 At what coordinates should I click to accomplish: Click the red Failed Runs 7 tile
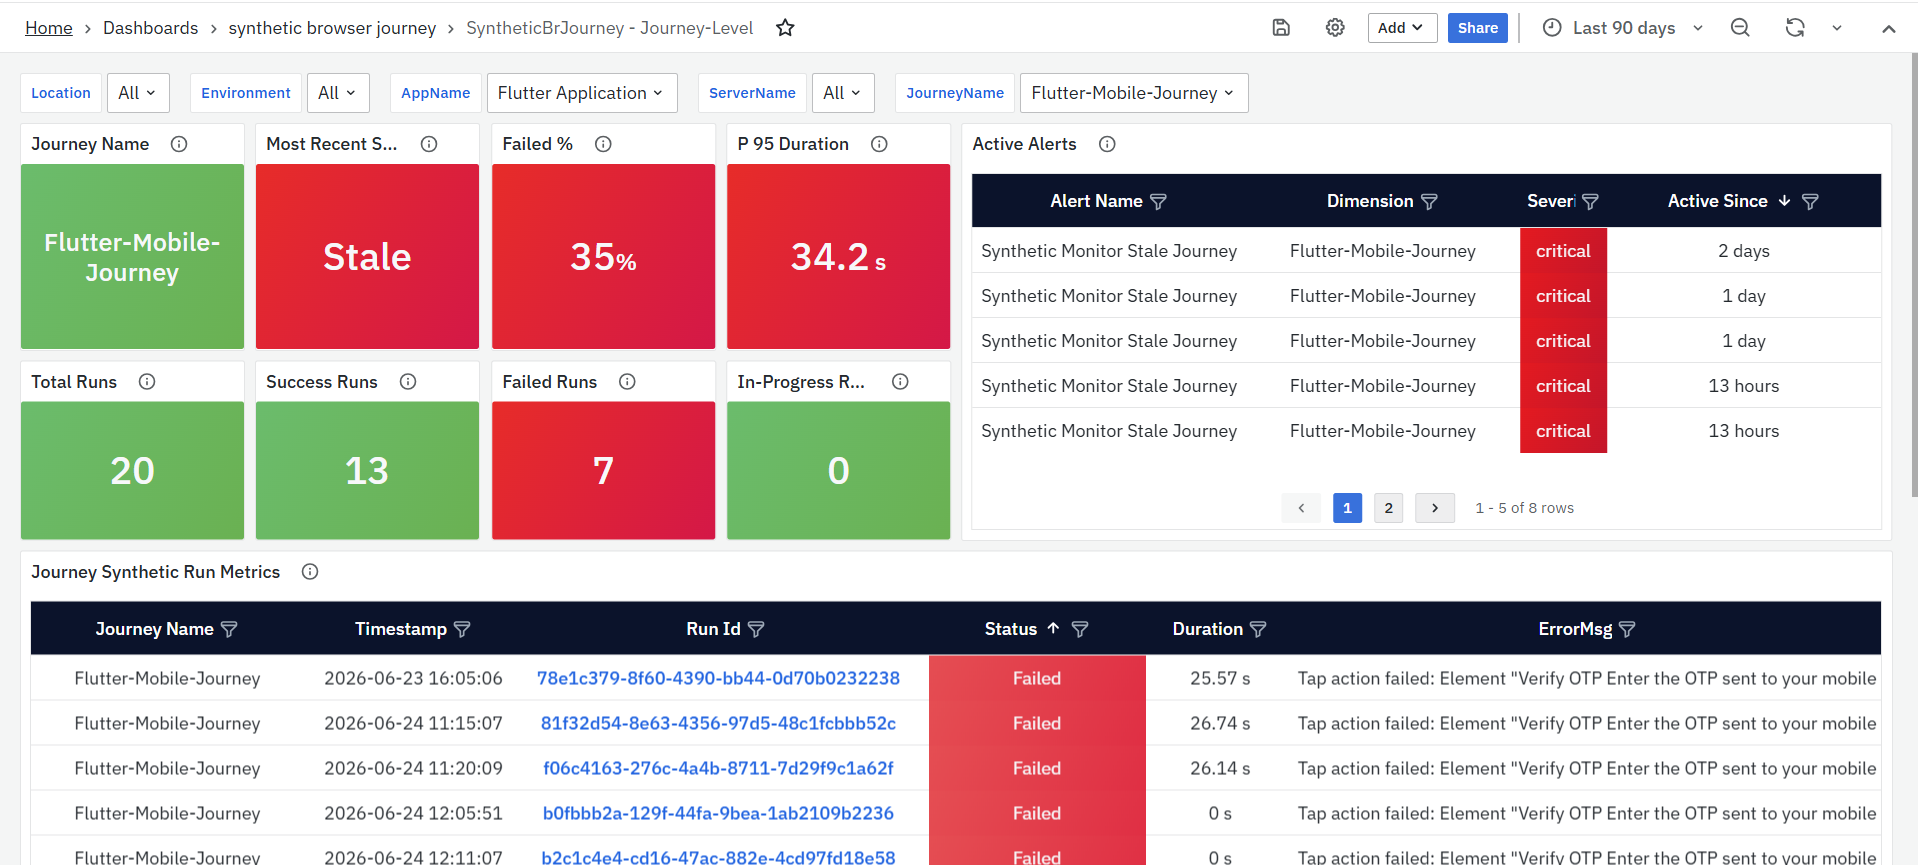(603, 471)
